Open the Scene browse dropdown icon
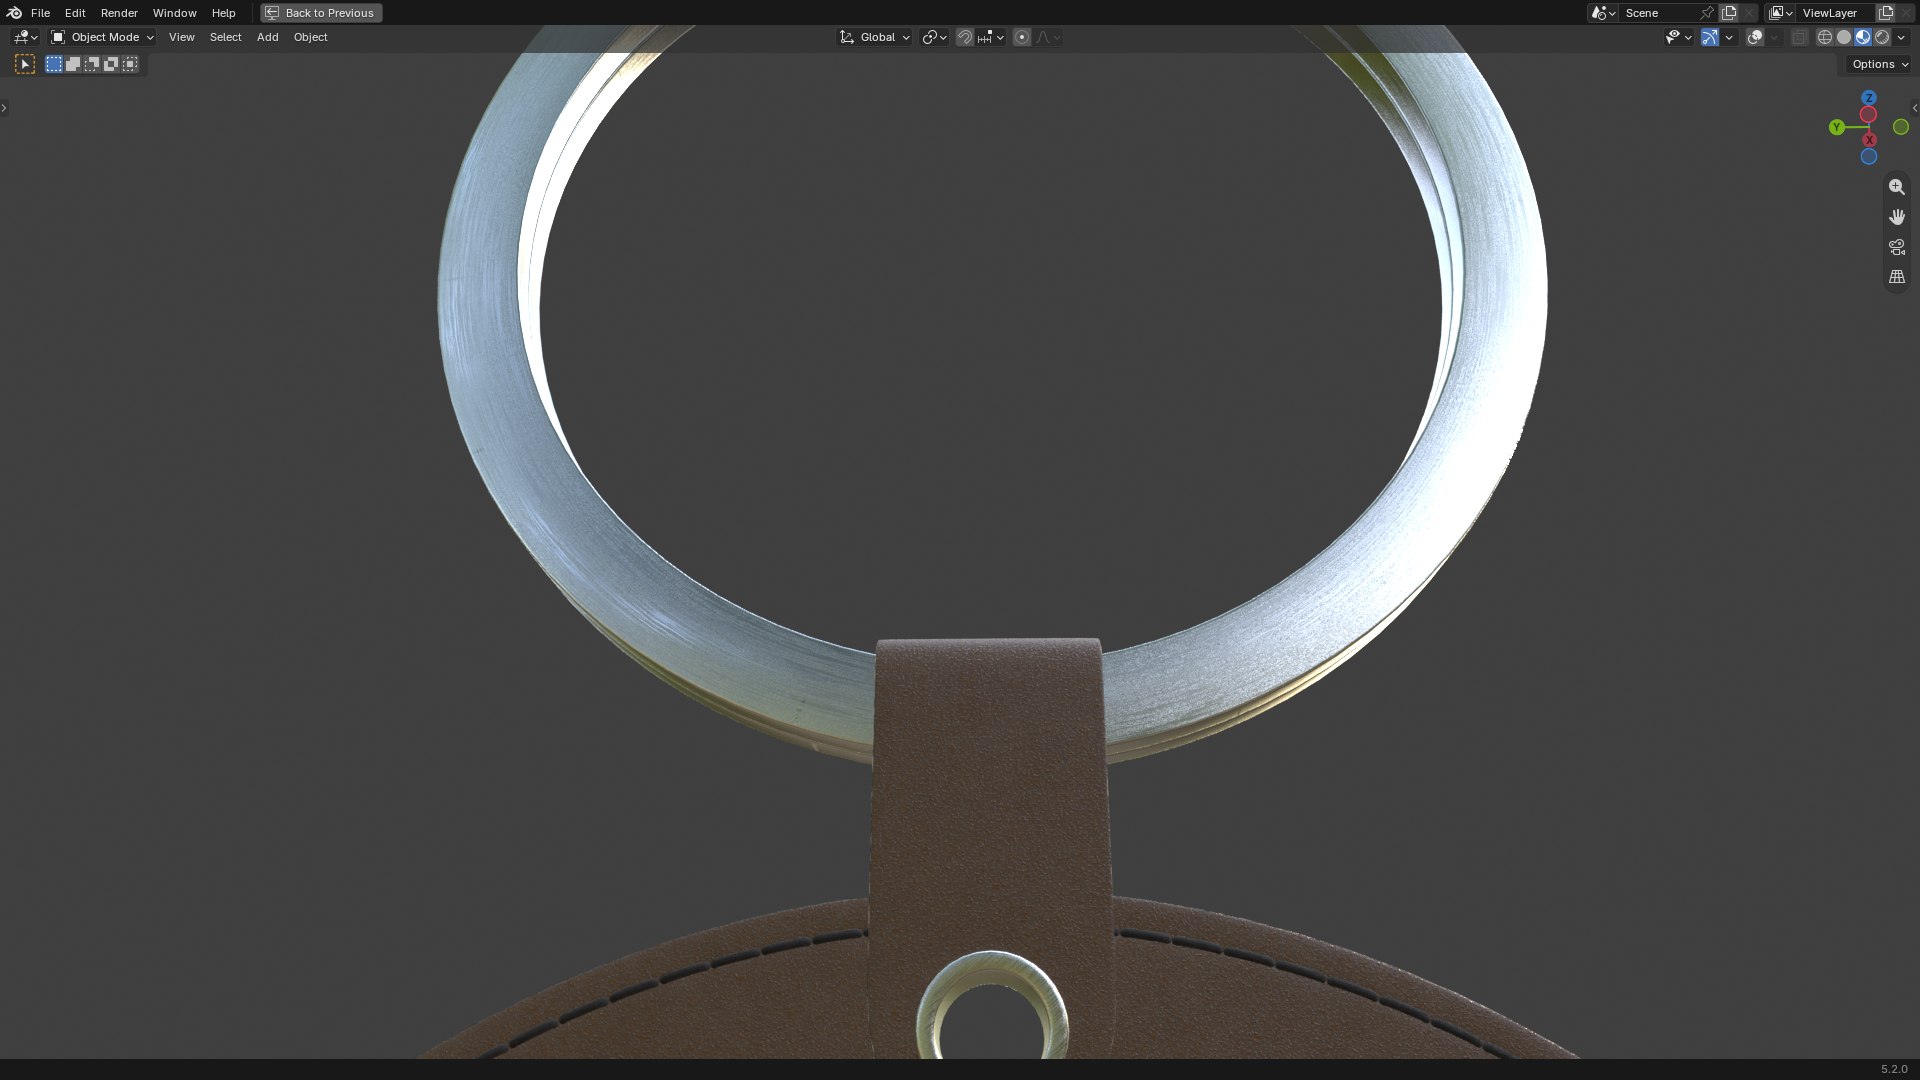 pyautogui.click(x=1603, y=13)
